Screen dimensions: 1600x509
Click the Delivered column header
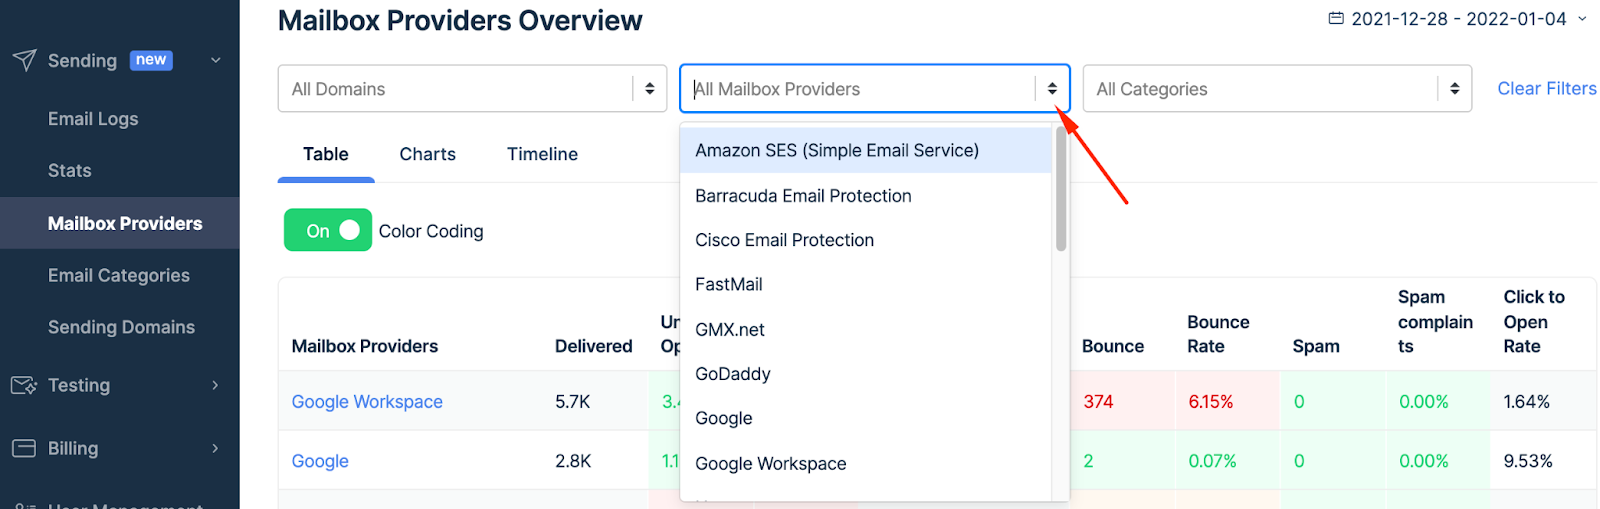coord(594,346)
